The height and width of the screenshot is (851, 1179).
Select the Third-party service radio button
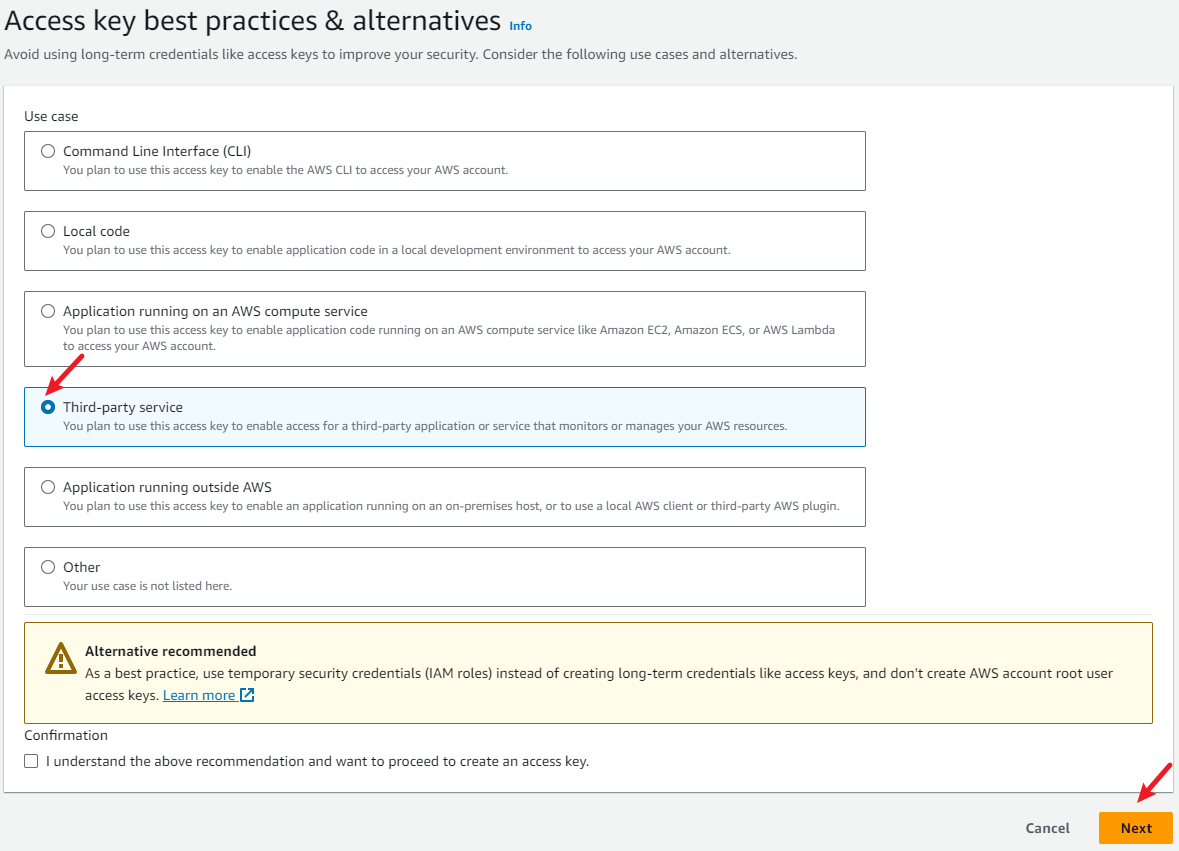click(48, 407)
